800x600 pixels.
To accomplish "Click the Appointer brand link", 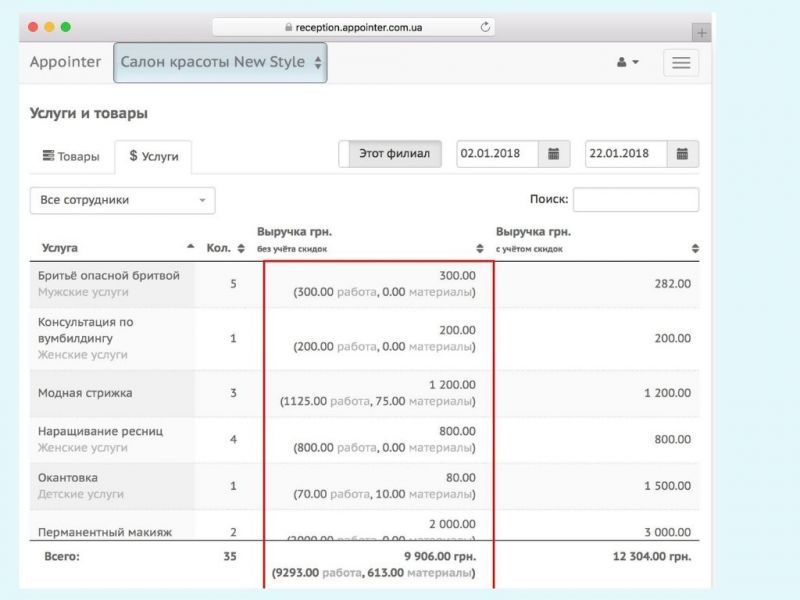I will point(65,62).
